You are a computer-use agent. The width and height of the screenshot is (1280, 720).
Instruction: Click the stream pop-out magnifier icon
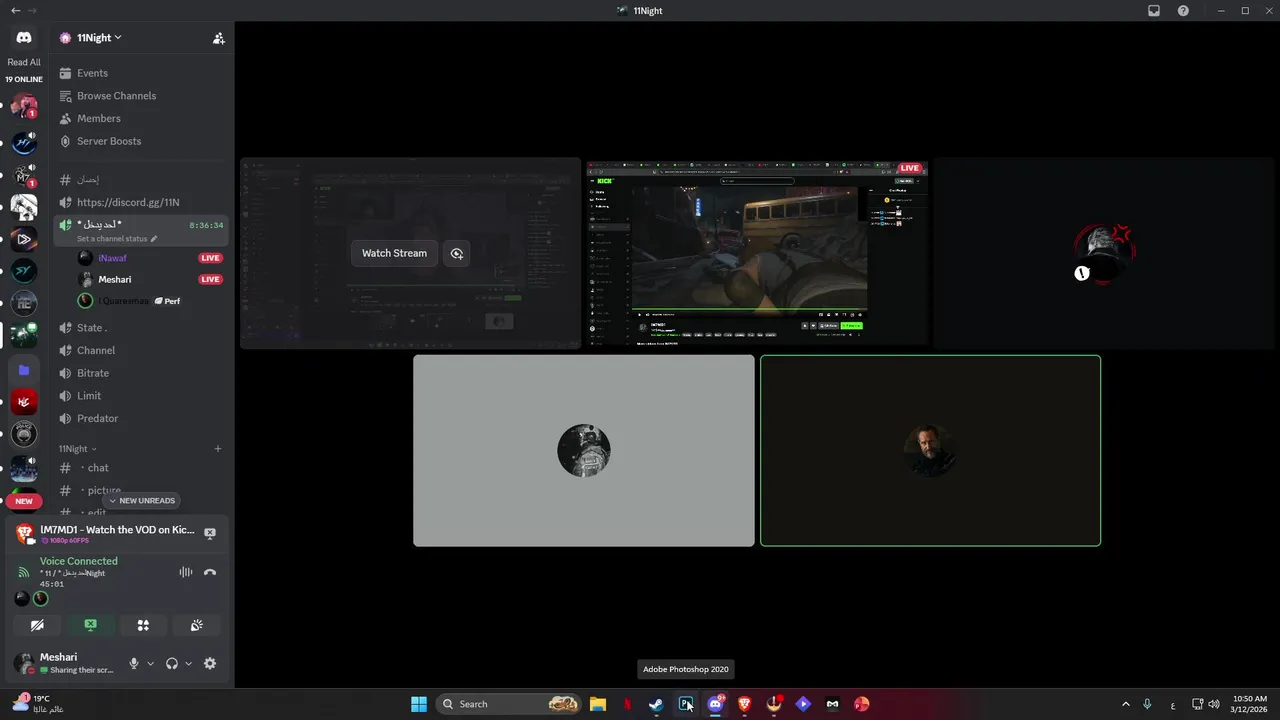457,253
